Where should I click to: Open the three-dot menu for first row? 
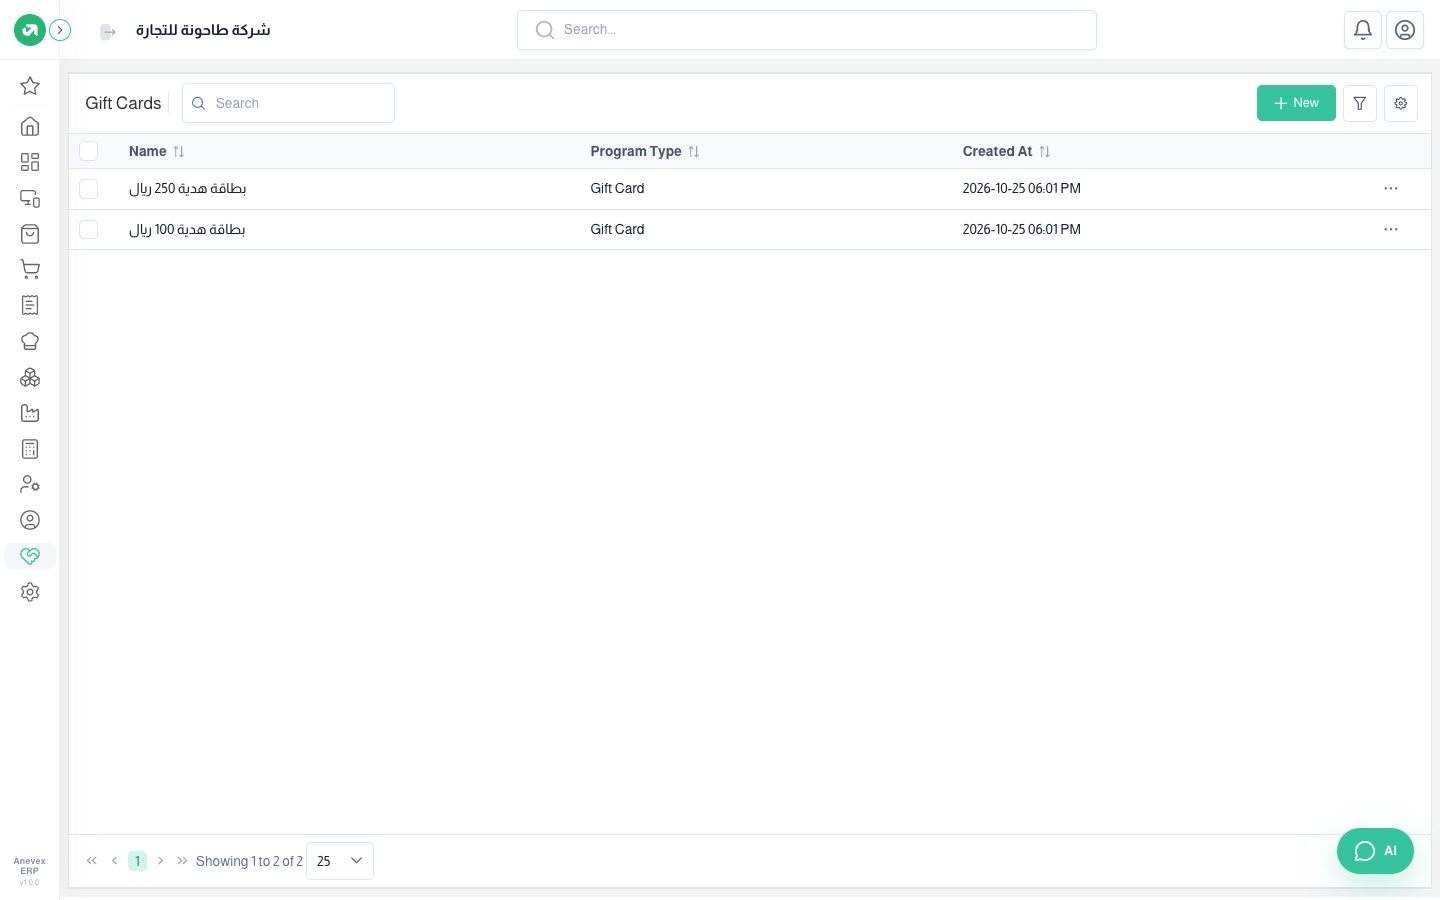point(1391,188)
